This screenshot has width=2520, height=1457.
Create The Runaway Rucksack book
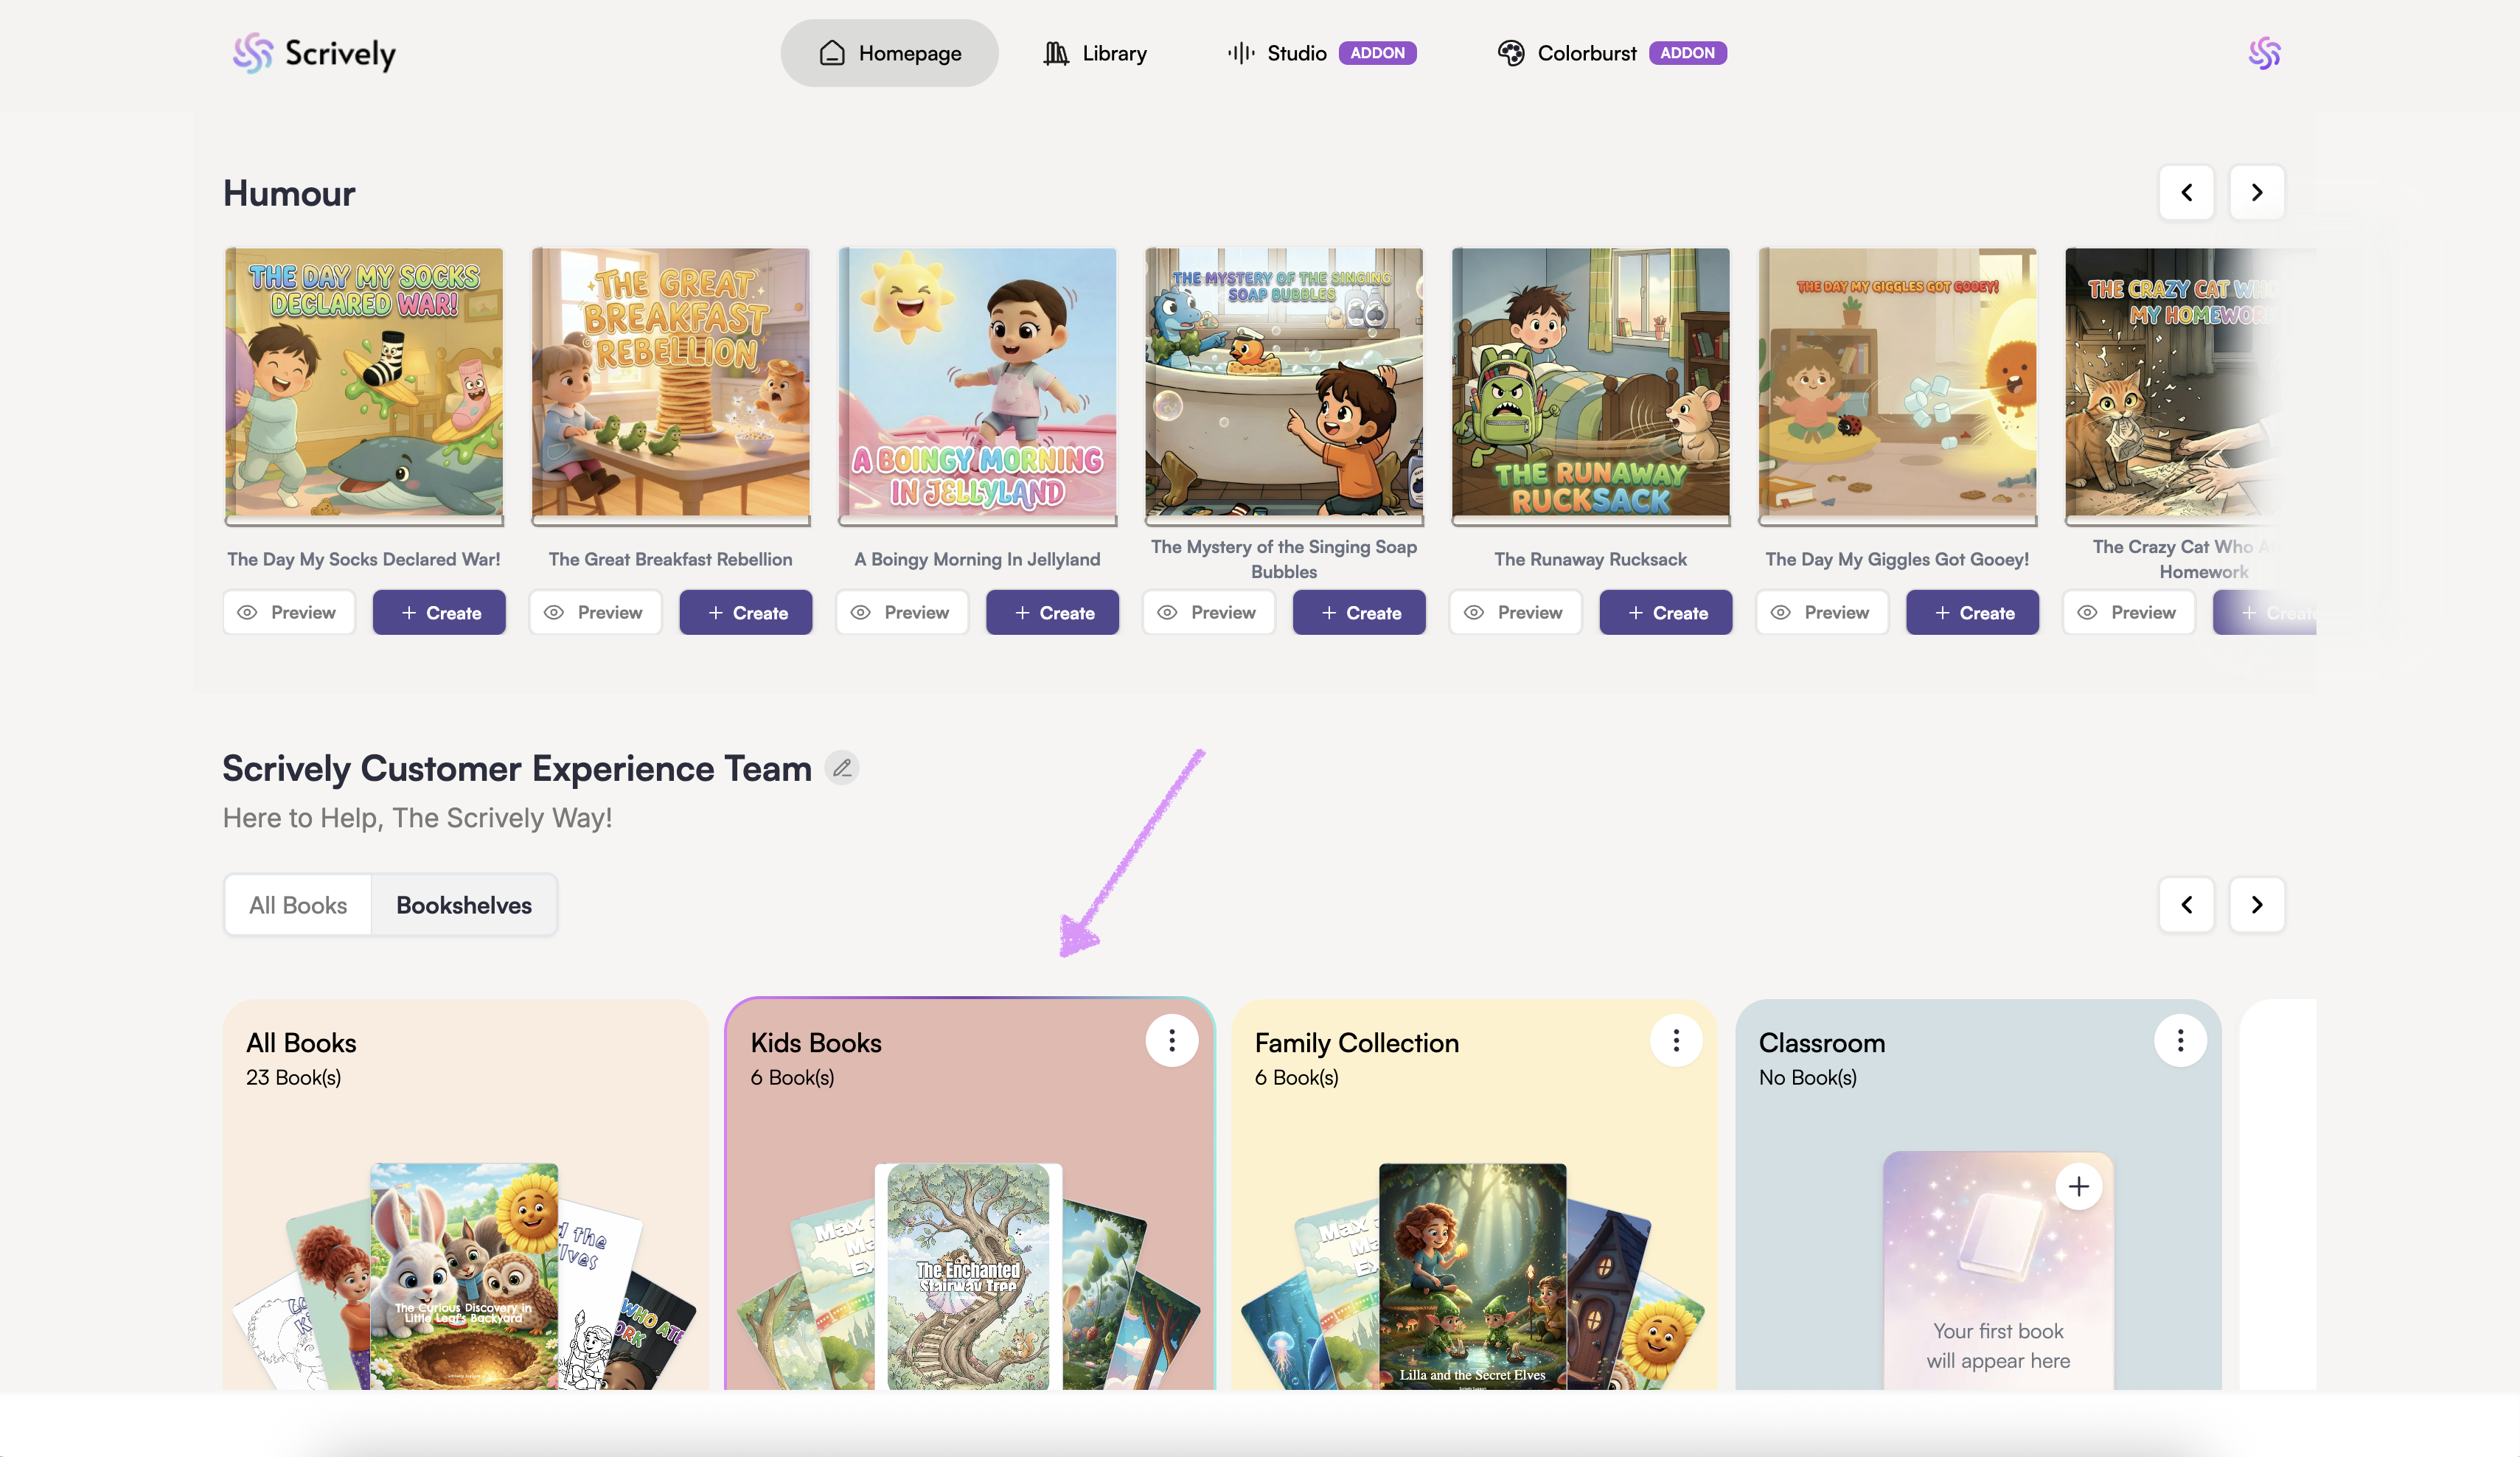point(1665,612)
